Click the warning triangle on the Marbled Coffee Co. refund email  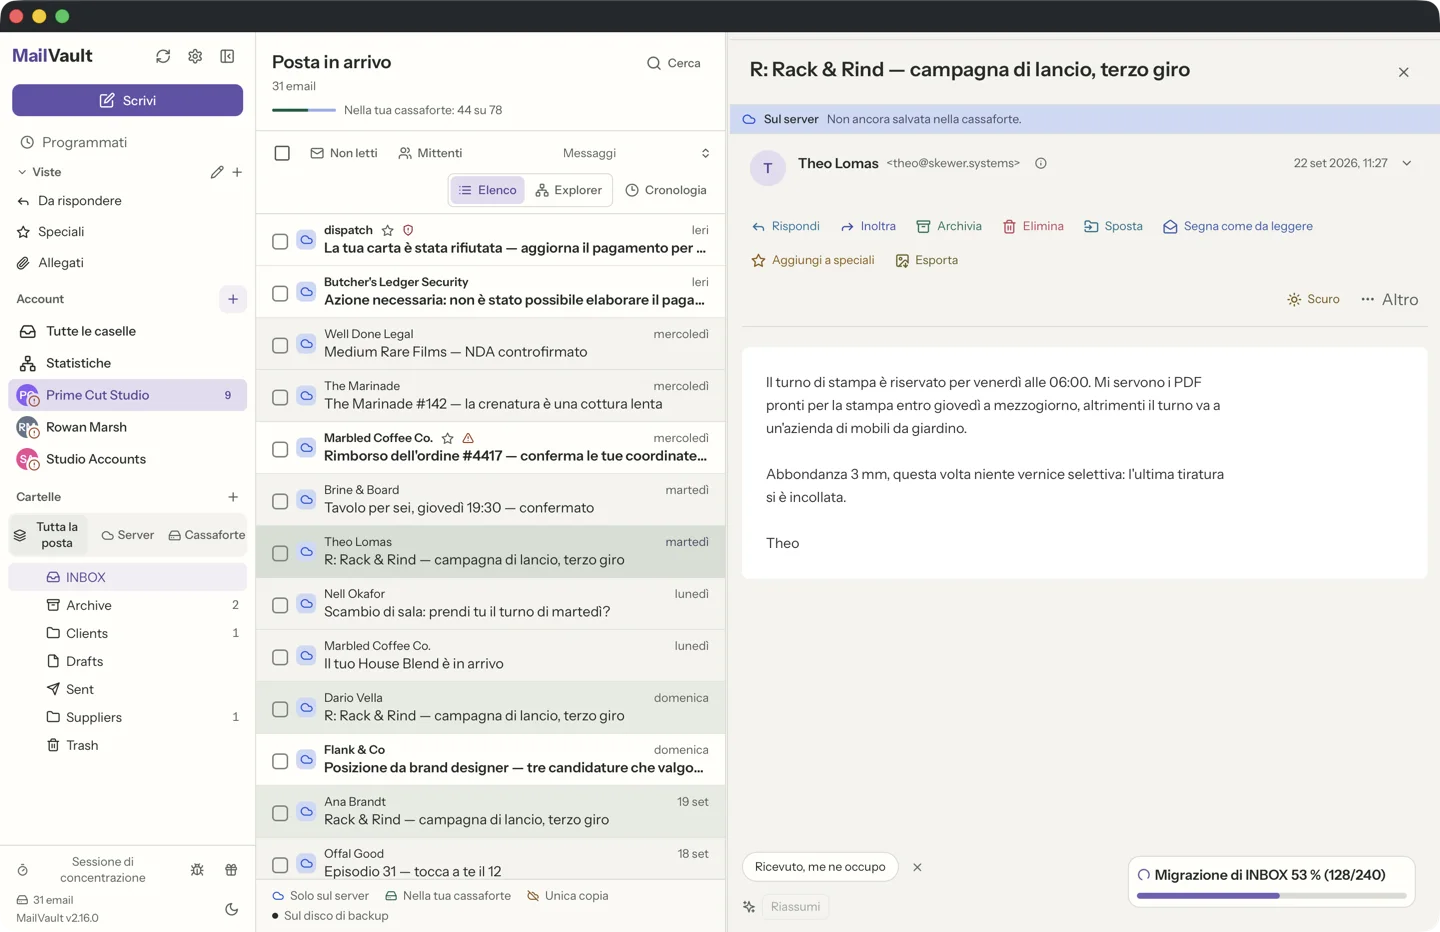point(468,438)
